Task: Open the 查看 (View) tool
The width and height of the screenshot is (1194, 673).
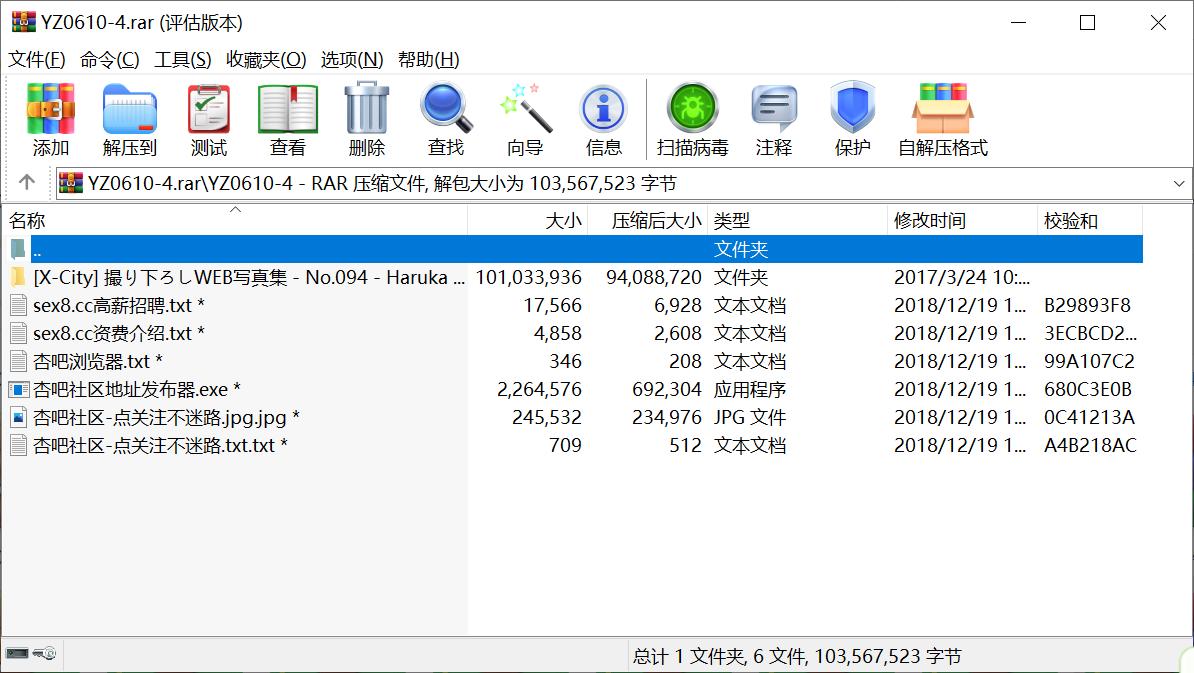Action: tap(288, 120)
